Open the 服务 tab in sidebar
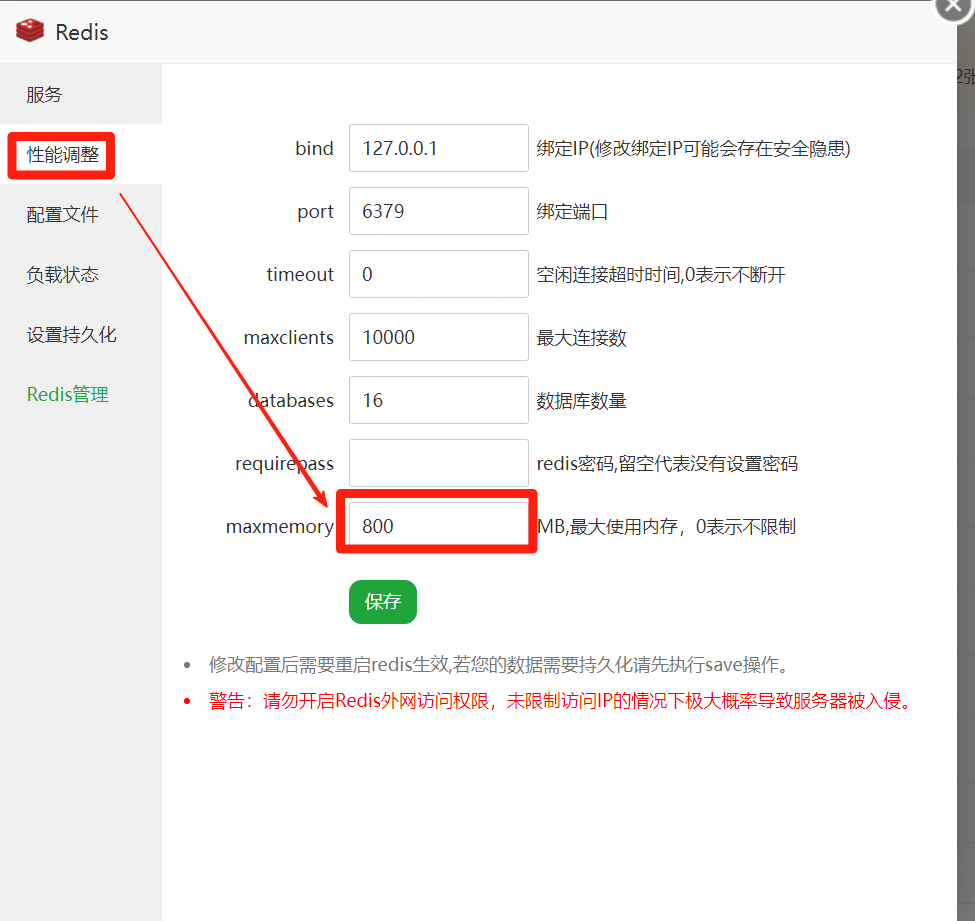The width and height of the screenshot is (975, 921). (x=45, y=95)
